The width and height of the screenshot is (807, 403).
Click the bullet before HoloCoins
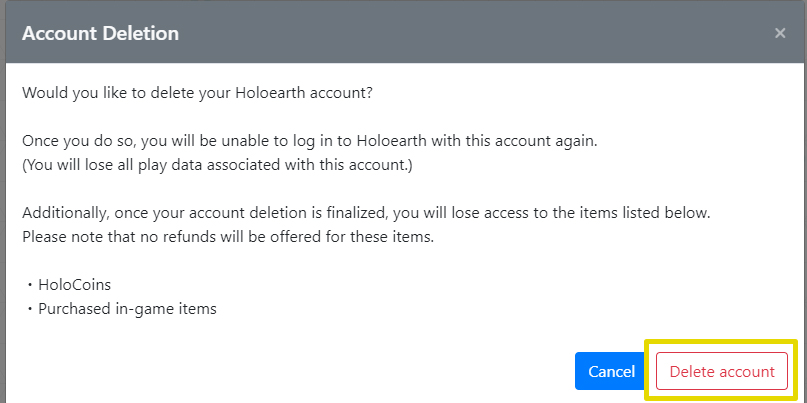[x=29, y=285]
